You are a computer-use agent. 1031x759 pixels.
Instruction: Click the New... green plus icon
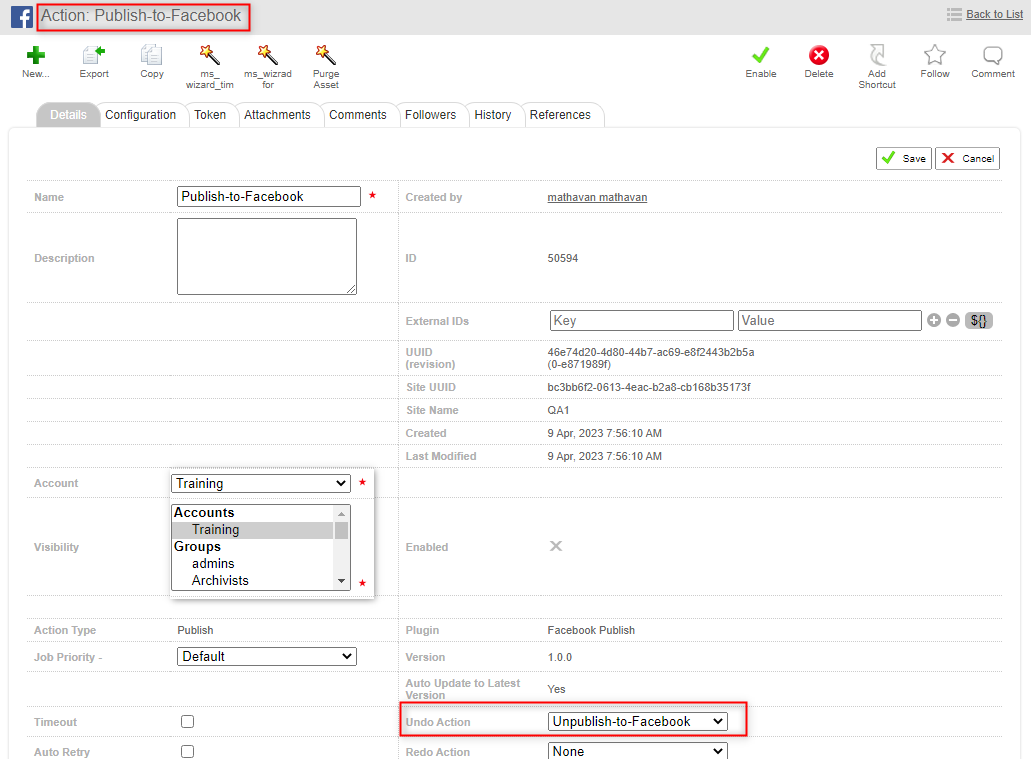click(36, 55)
